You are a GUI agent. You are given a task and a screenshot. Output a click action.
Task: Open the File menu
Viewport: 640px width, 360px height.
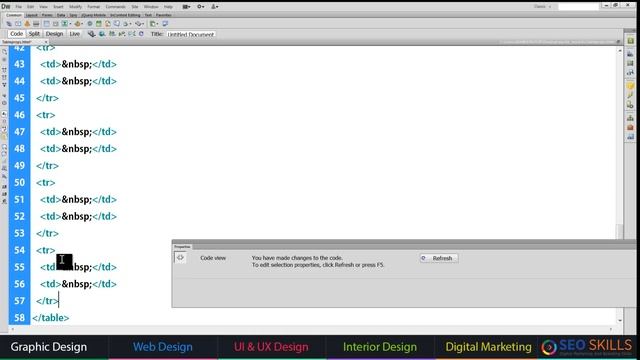tap(19, 7)
